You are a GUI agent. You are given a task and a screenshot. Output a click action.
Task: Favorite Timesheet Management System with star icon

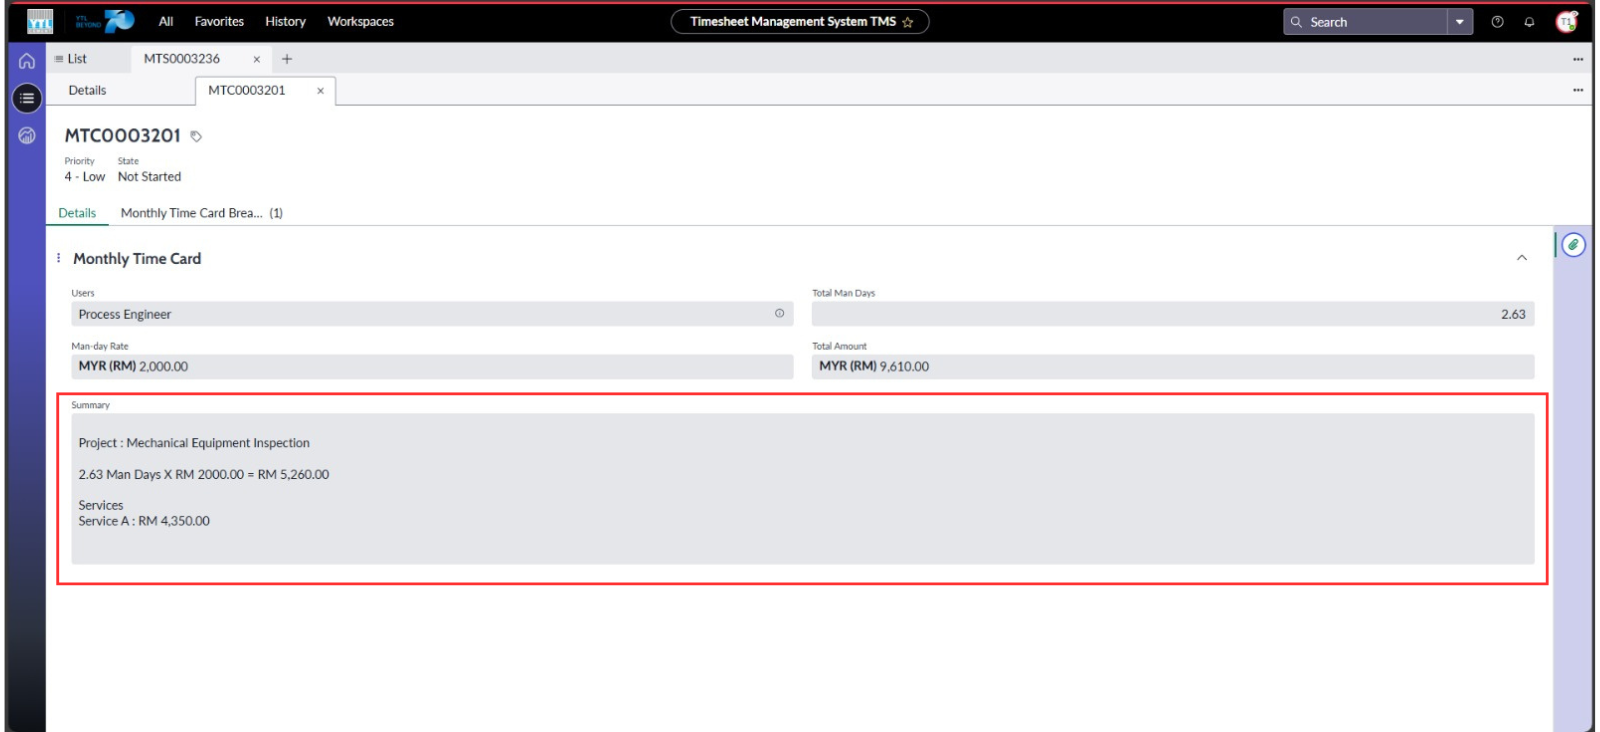pos(908,22)
